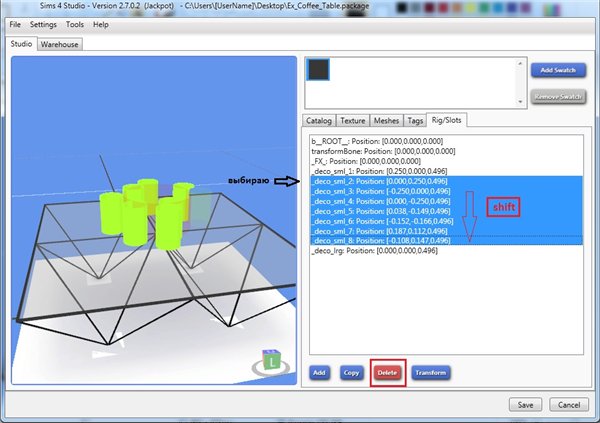Open the File menu
The height and width of the screenshot is (423, 600).
[15, 23]
